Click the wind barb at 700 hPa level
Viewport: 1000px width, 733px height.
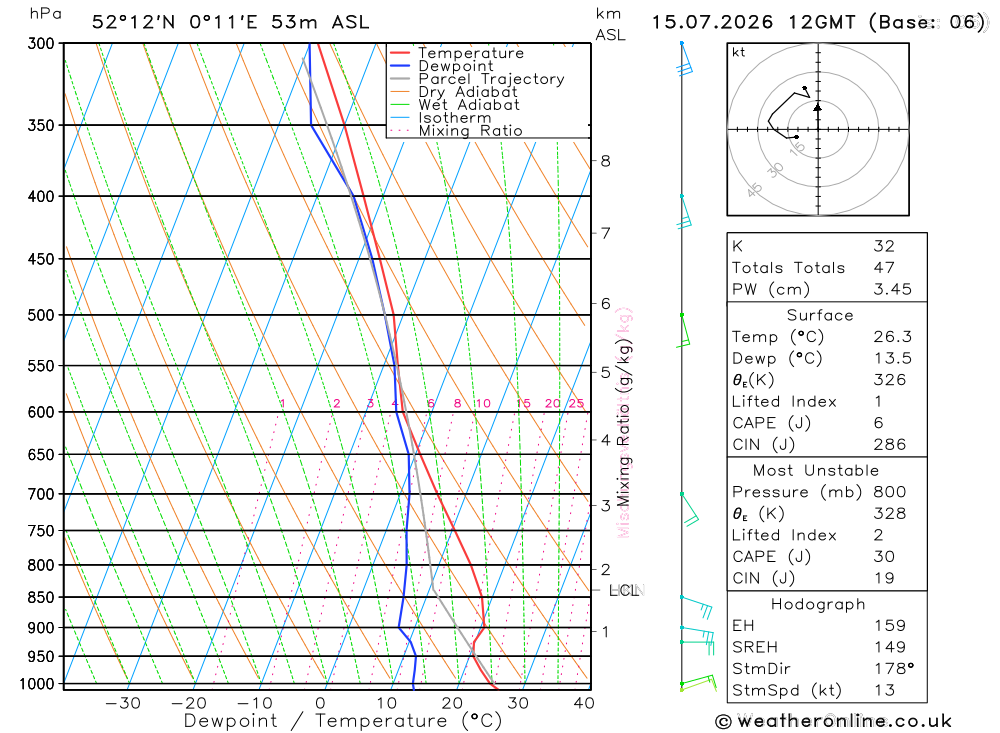coord(689,510)
